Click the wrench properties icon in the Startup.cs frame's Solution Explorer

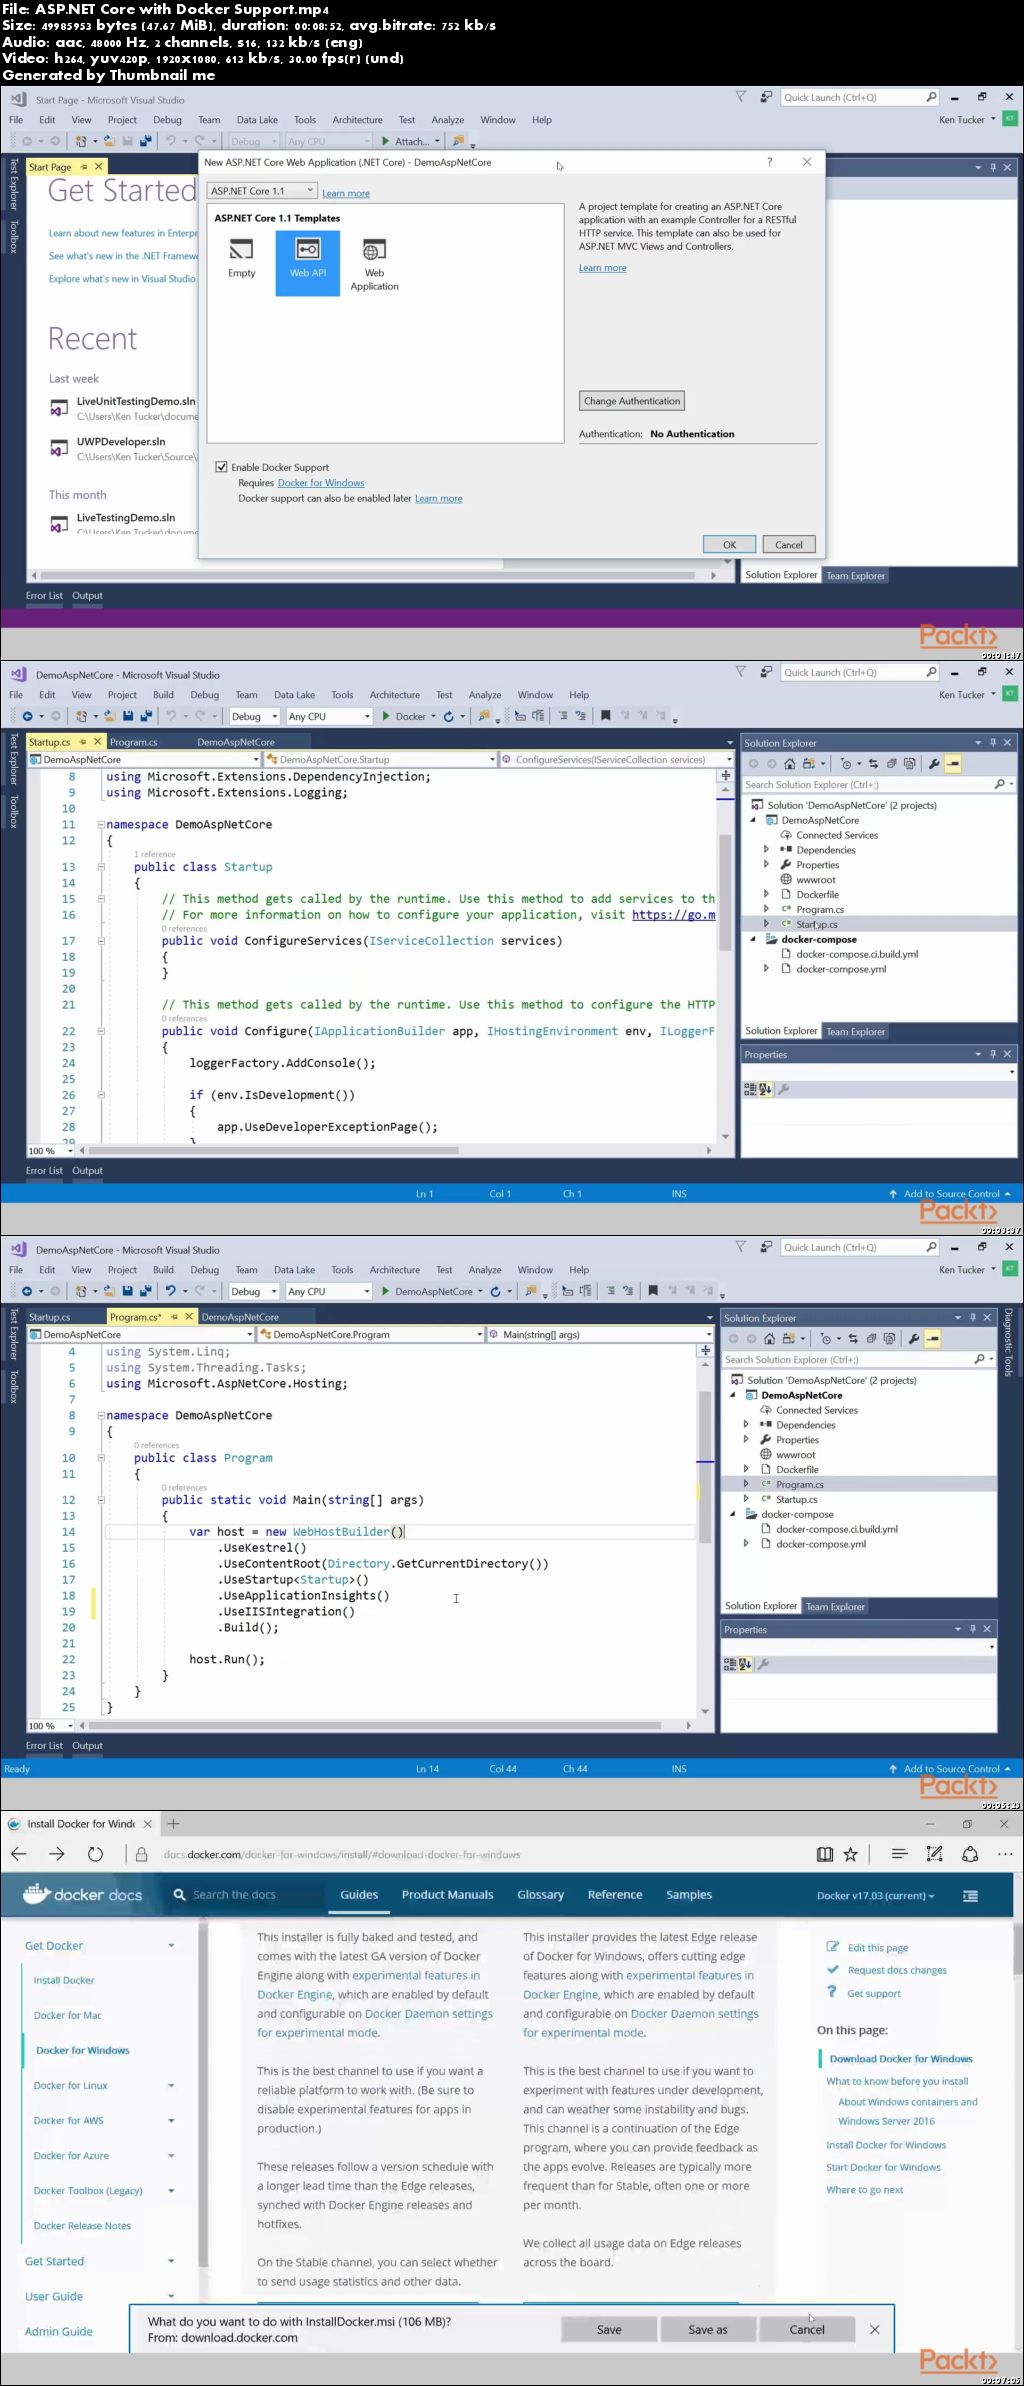click(x=934, y=764)
